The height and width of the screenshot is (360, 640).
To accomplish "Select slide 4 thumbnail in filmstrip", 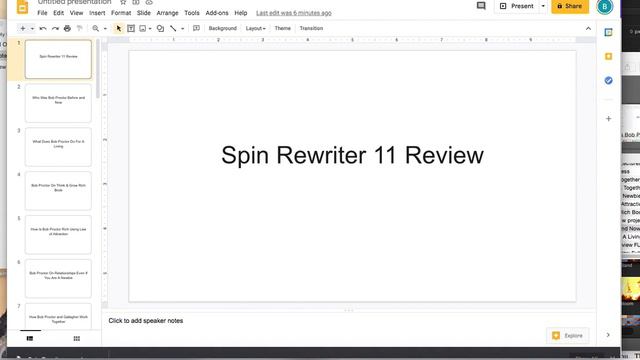I will click(x=58, y=191).
